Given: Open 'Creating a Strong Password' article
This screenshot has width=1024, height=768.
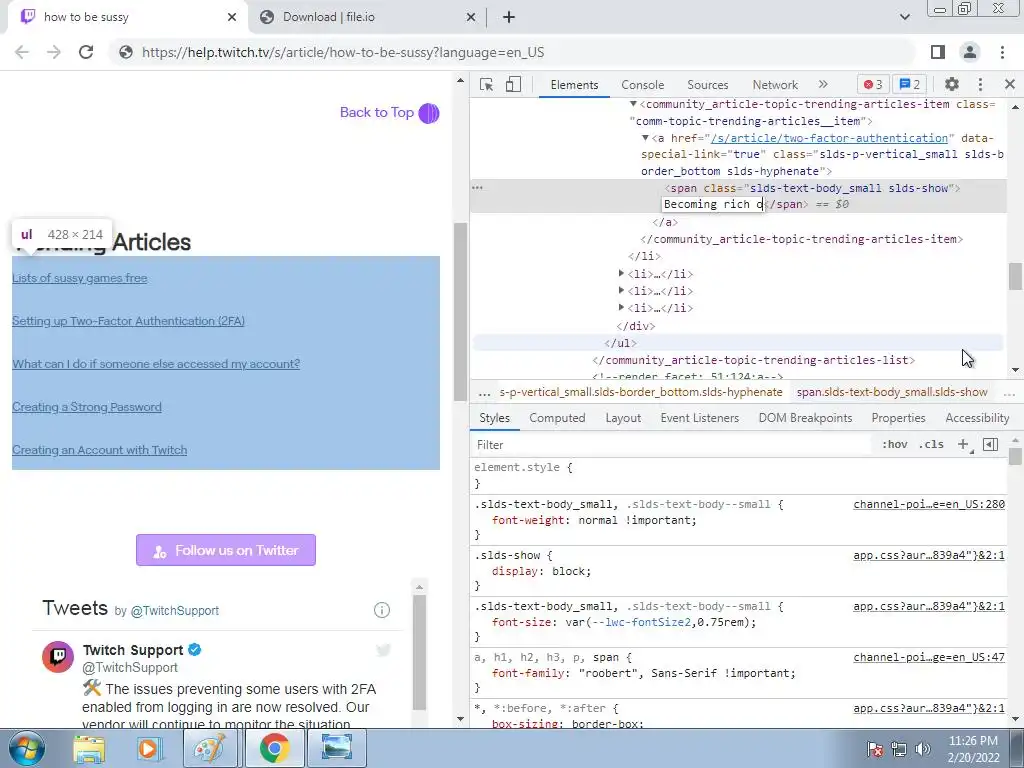Looking at the screenshot, I should (x=87, y=407).
